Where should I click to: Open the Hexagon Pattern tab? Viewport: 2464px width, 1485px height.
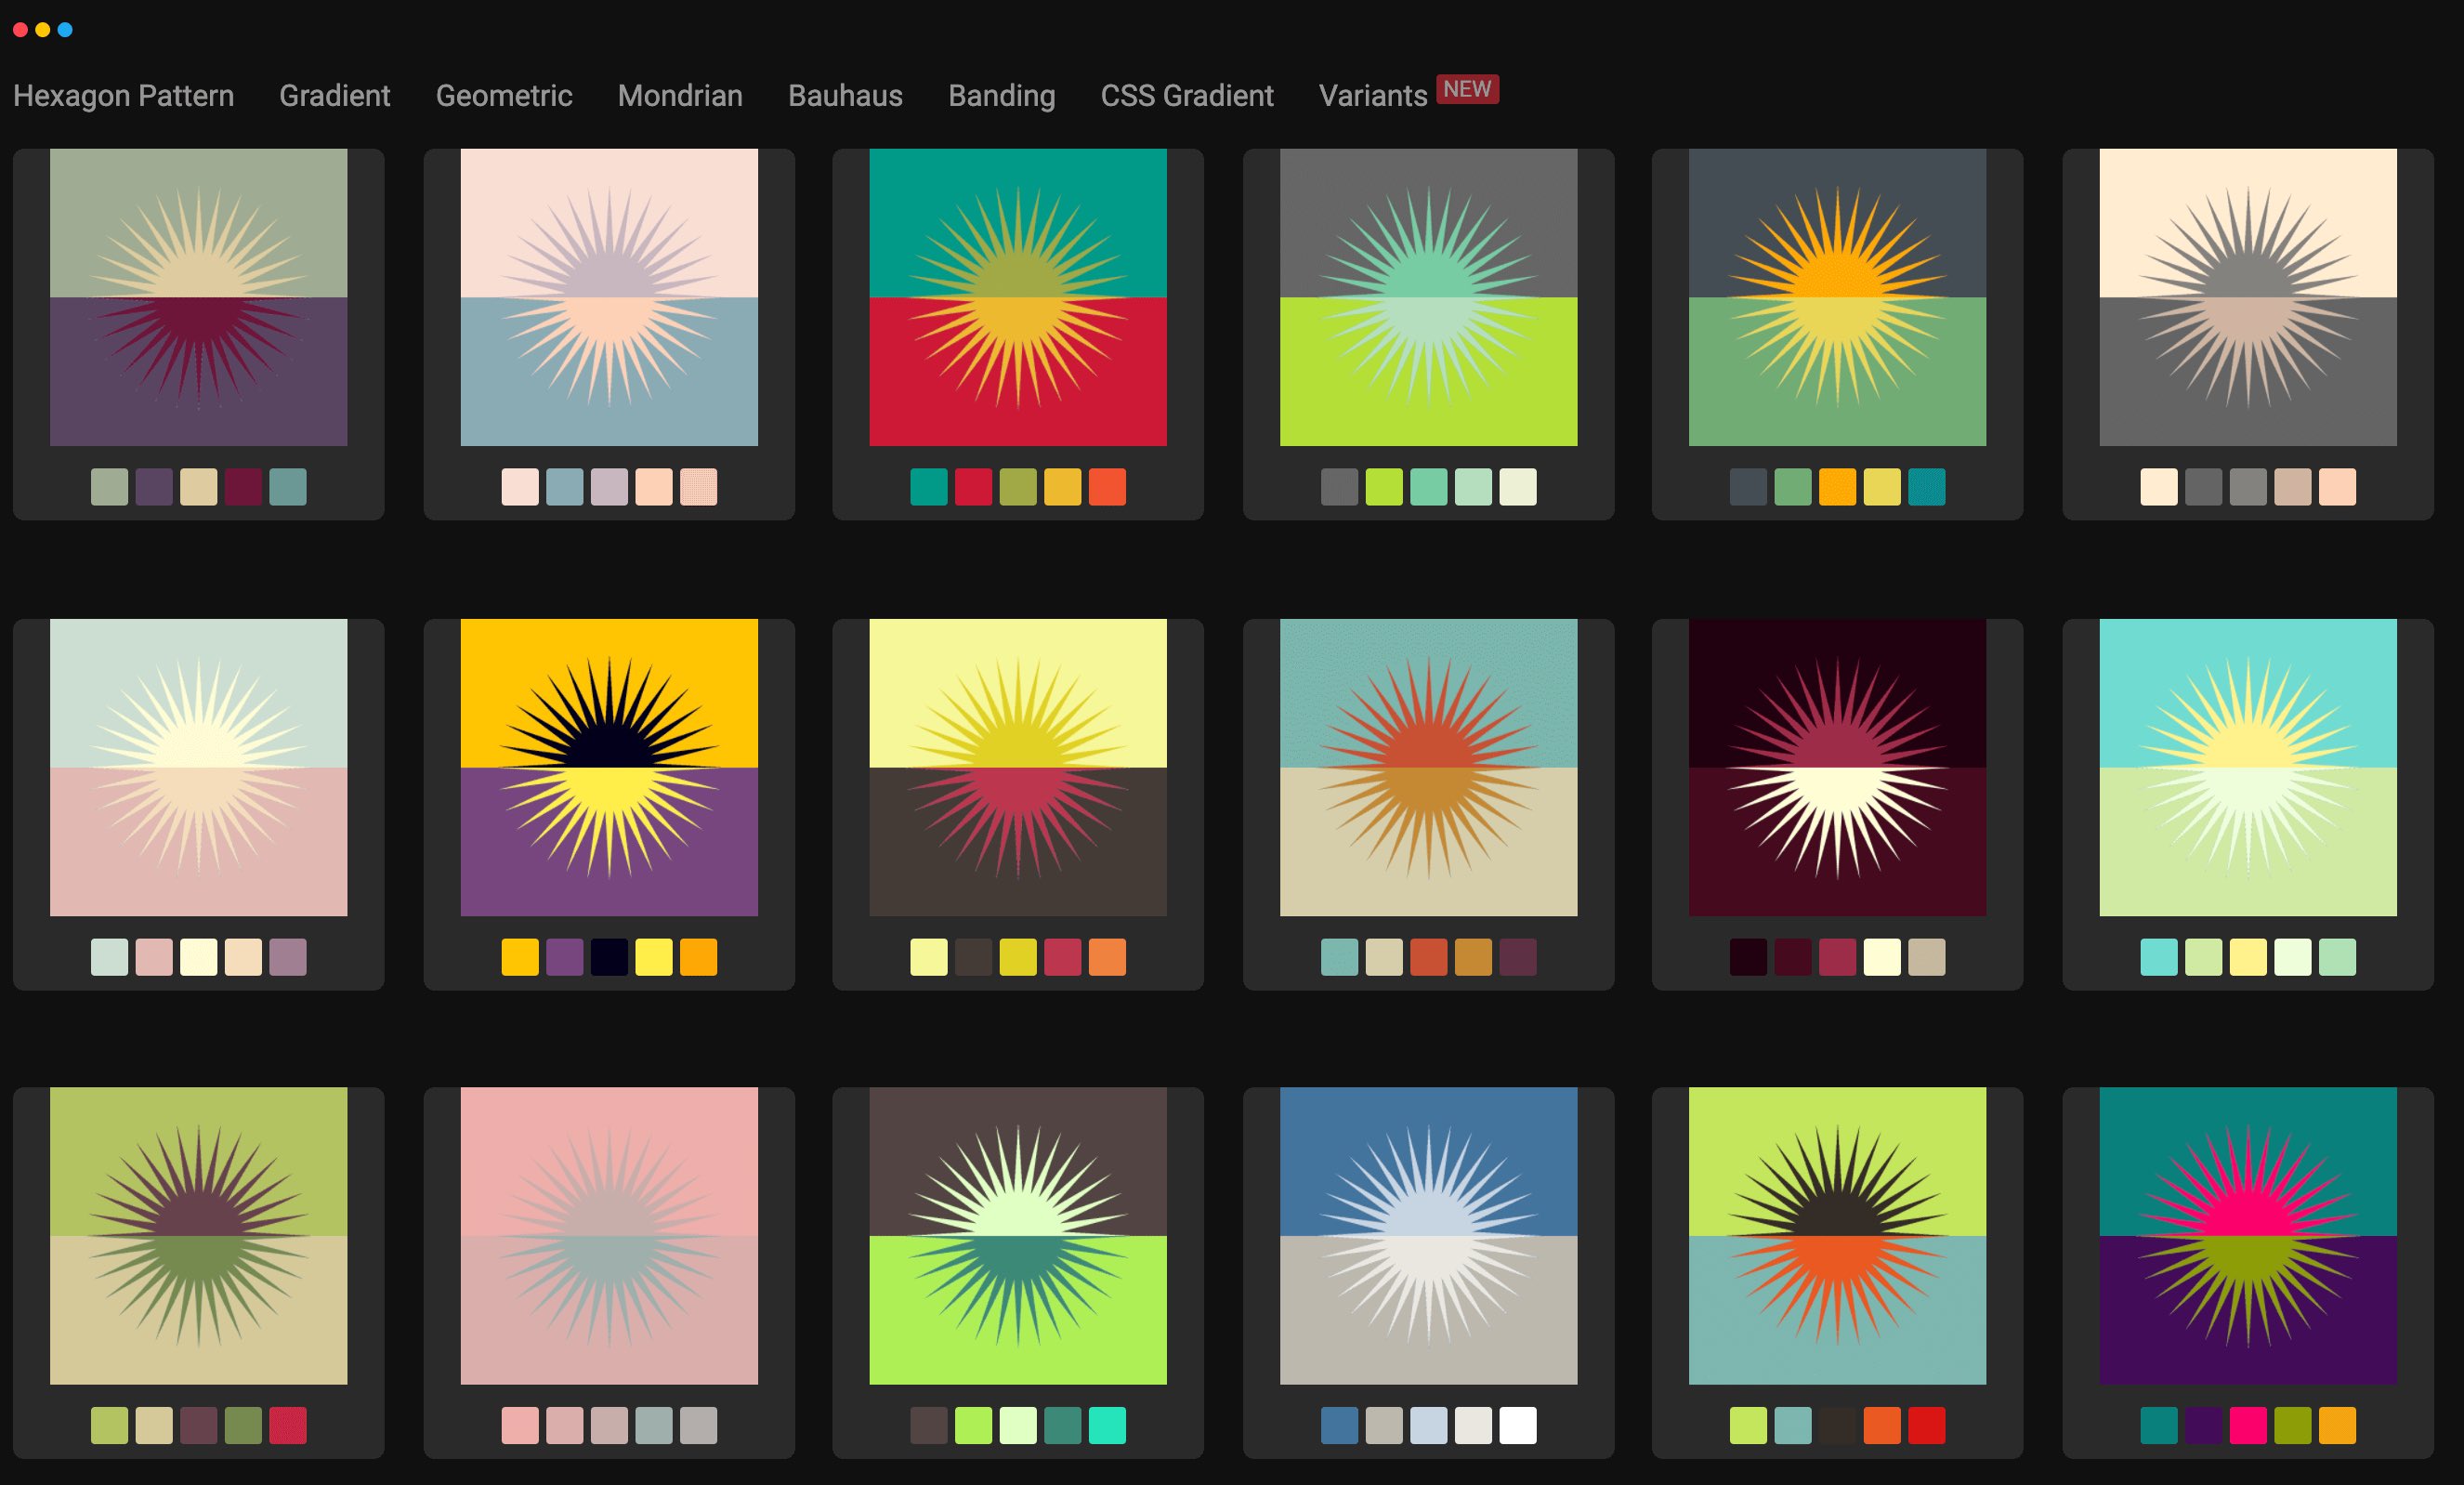coord(123,96)
